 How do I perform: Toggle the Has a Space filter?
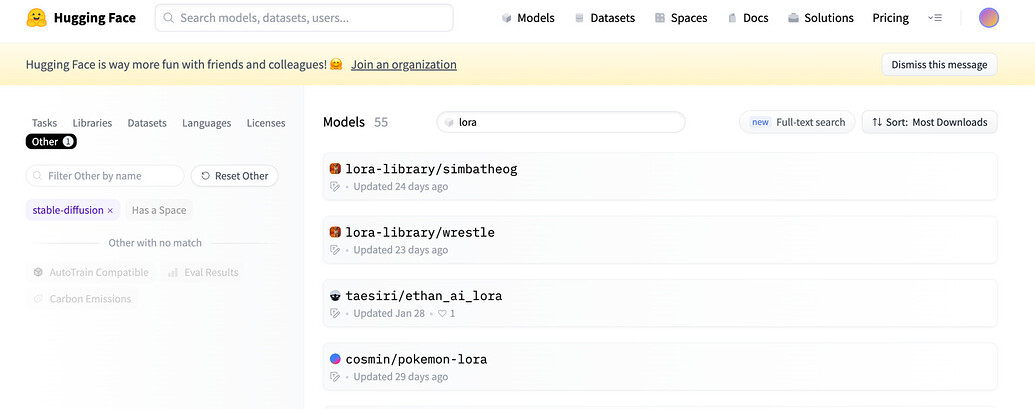pyautogui.click(x=159, y=210)
